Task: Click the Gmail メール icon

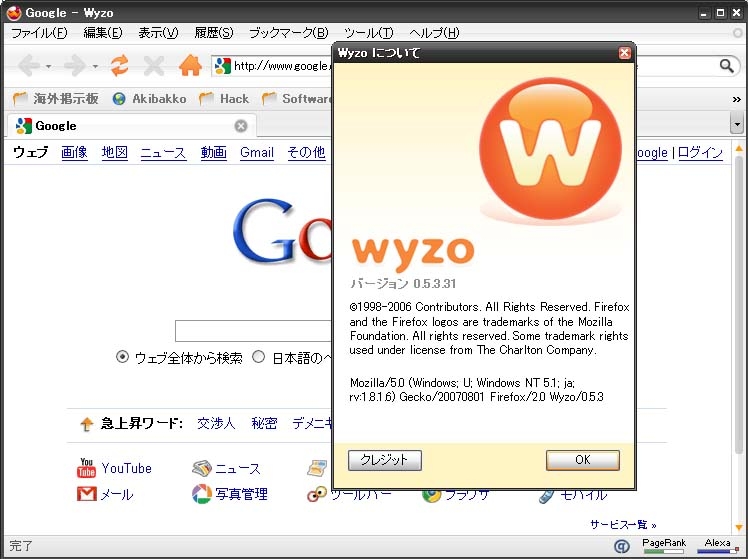Action: coord(86,494)
